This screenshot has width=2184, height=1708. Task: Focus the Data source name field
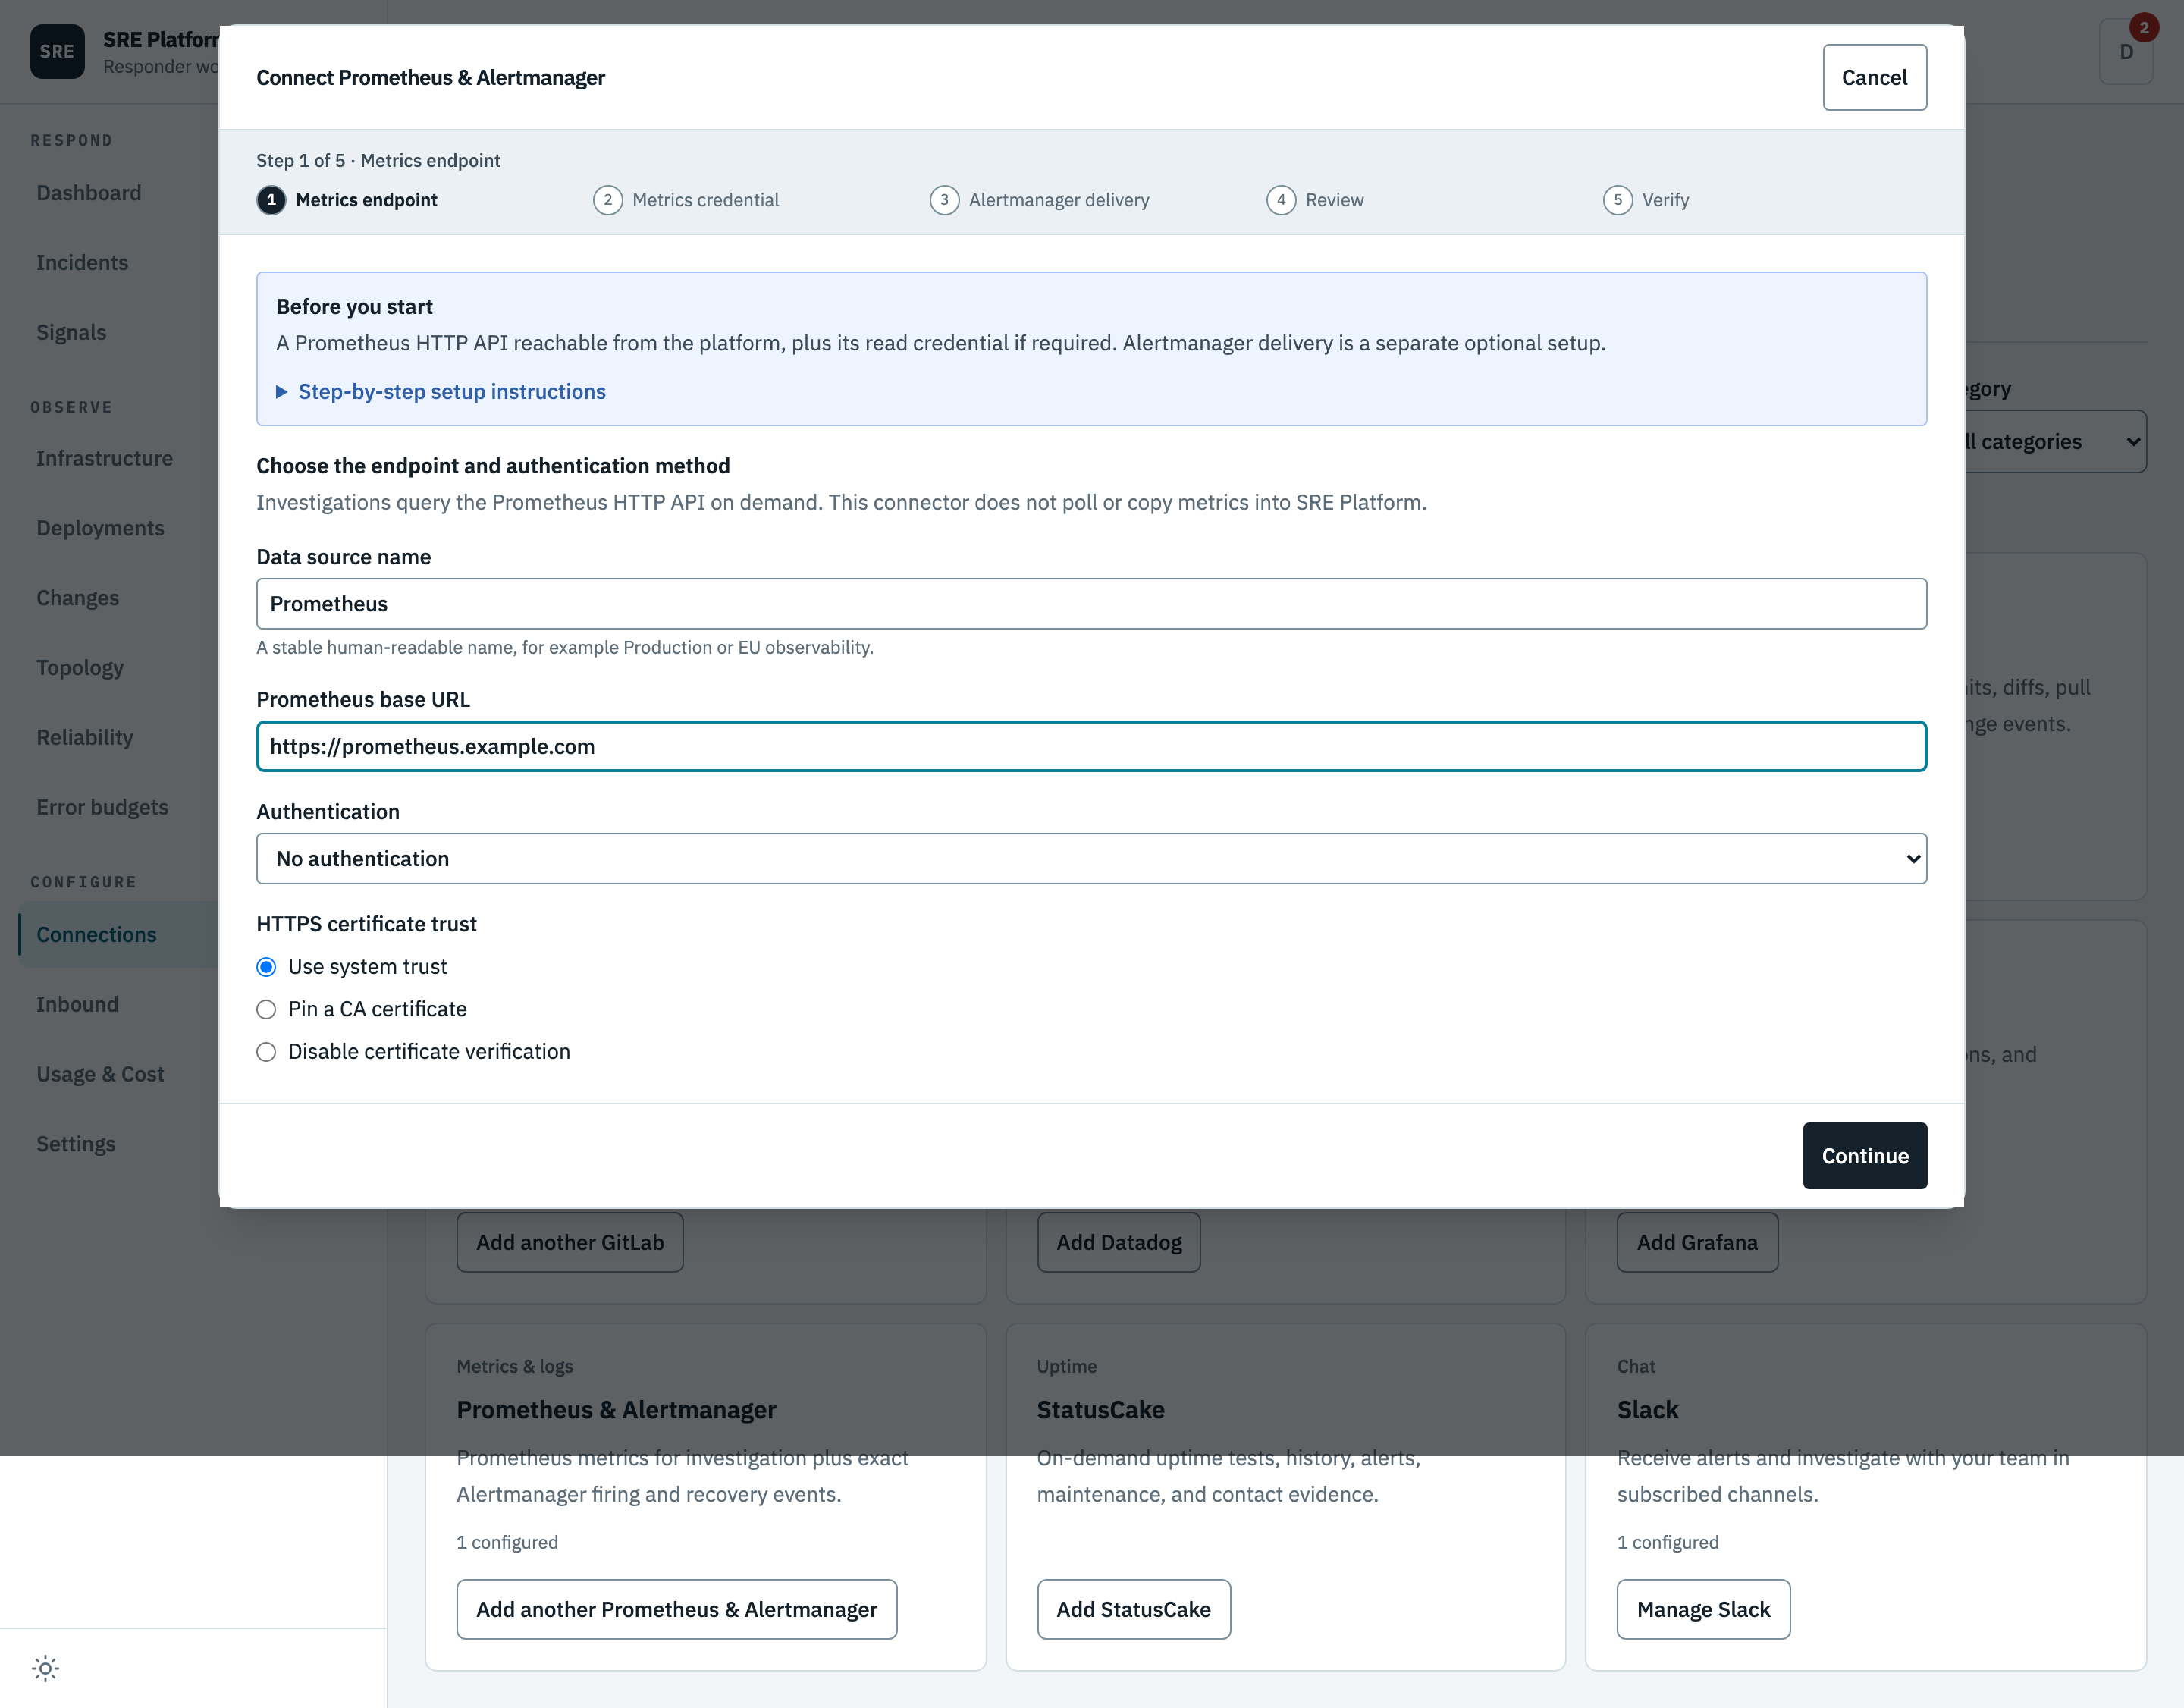(1091, 604)
